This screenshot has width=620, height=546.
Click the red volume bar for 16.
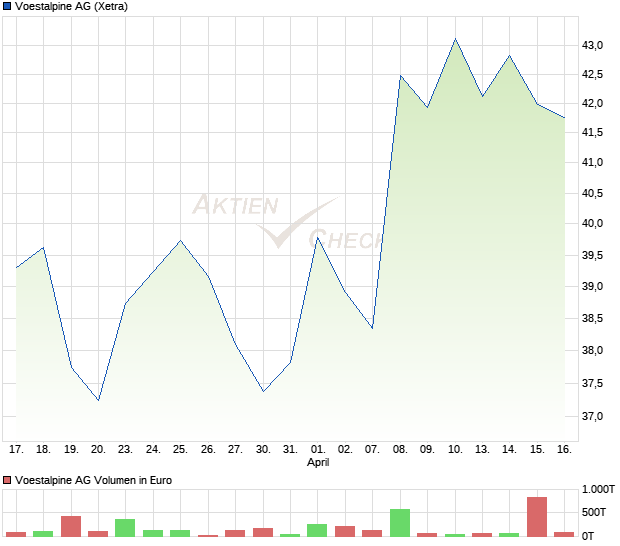coord(564,534)
